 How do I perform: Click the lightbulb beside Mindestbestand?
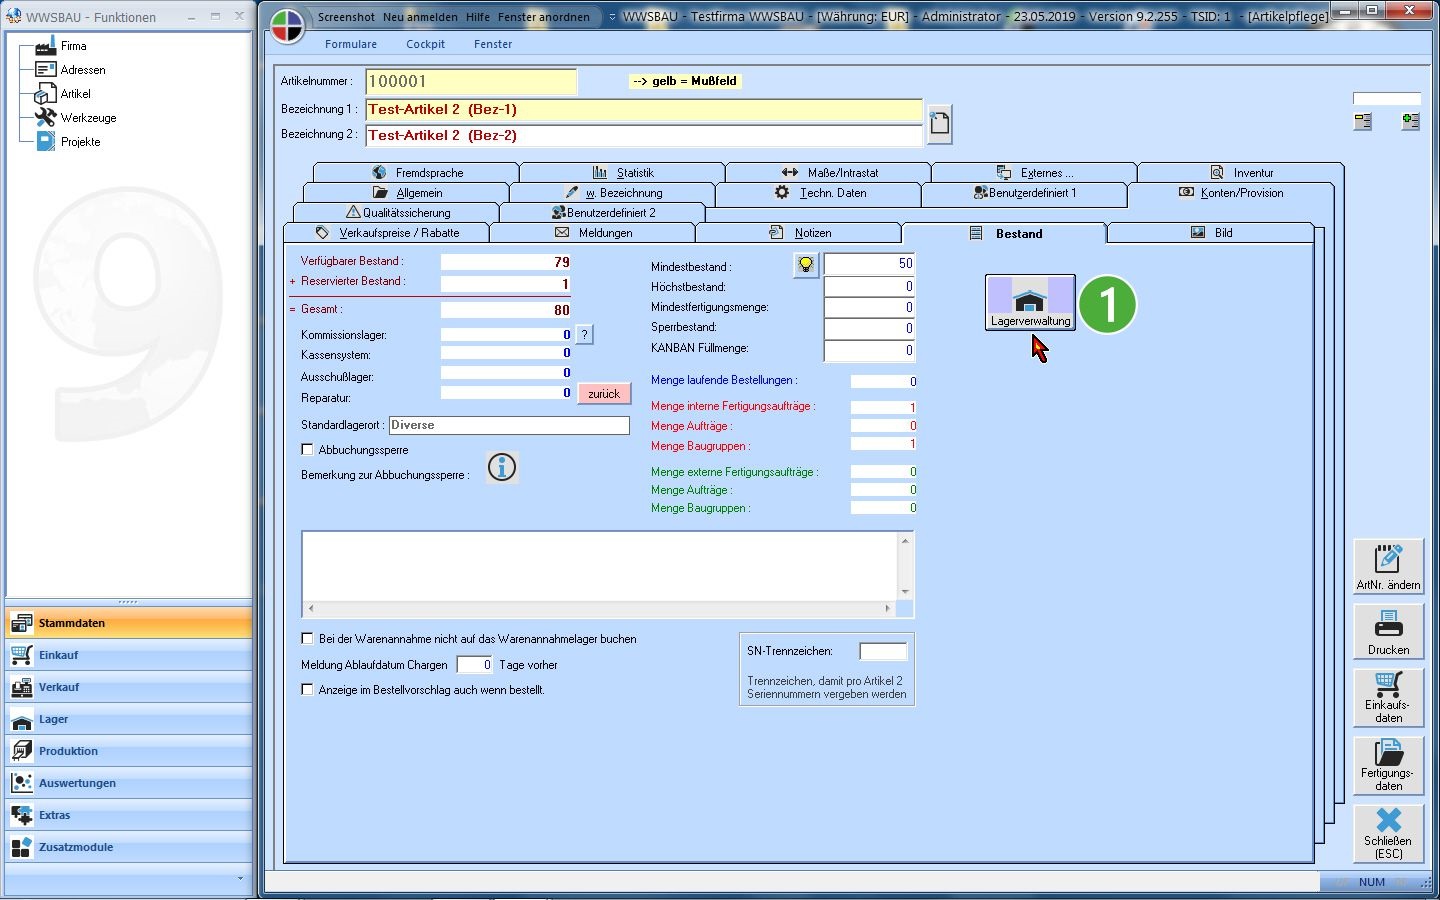pos(805,265)
